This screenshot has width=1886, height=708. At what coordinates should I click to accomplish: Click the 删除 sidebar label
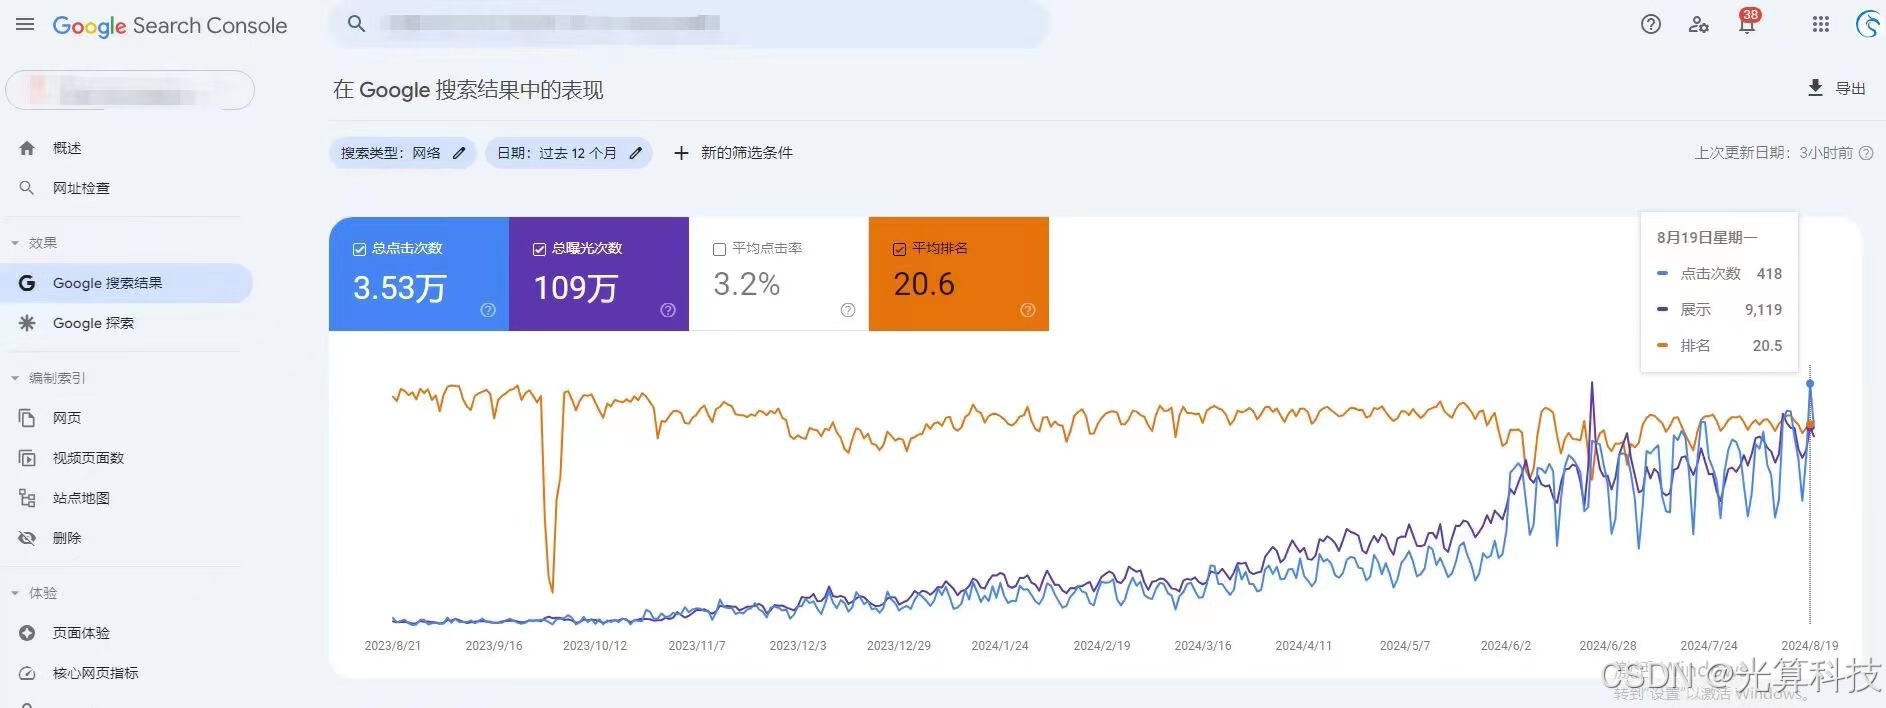(x=67, y=538)
